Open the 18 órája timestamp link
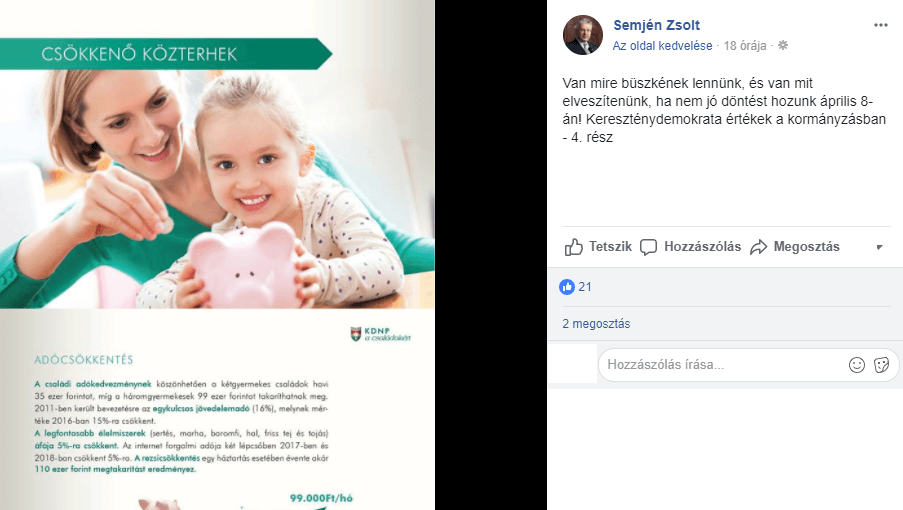The width and height of the screenshot is (903, 510). 745,45
